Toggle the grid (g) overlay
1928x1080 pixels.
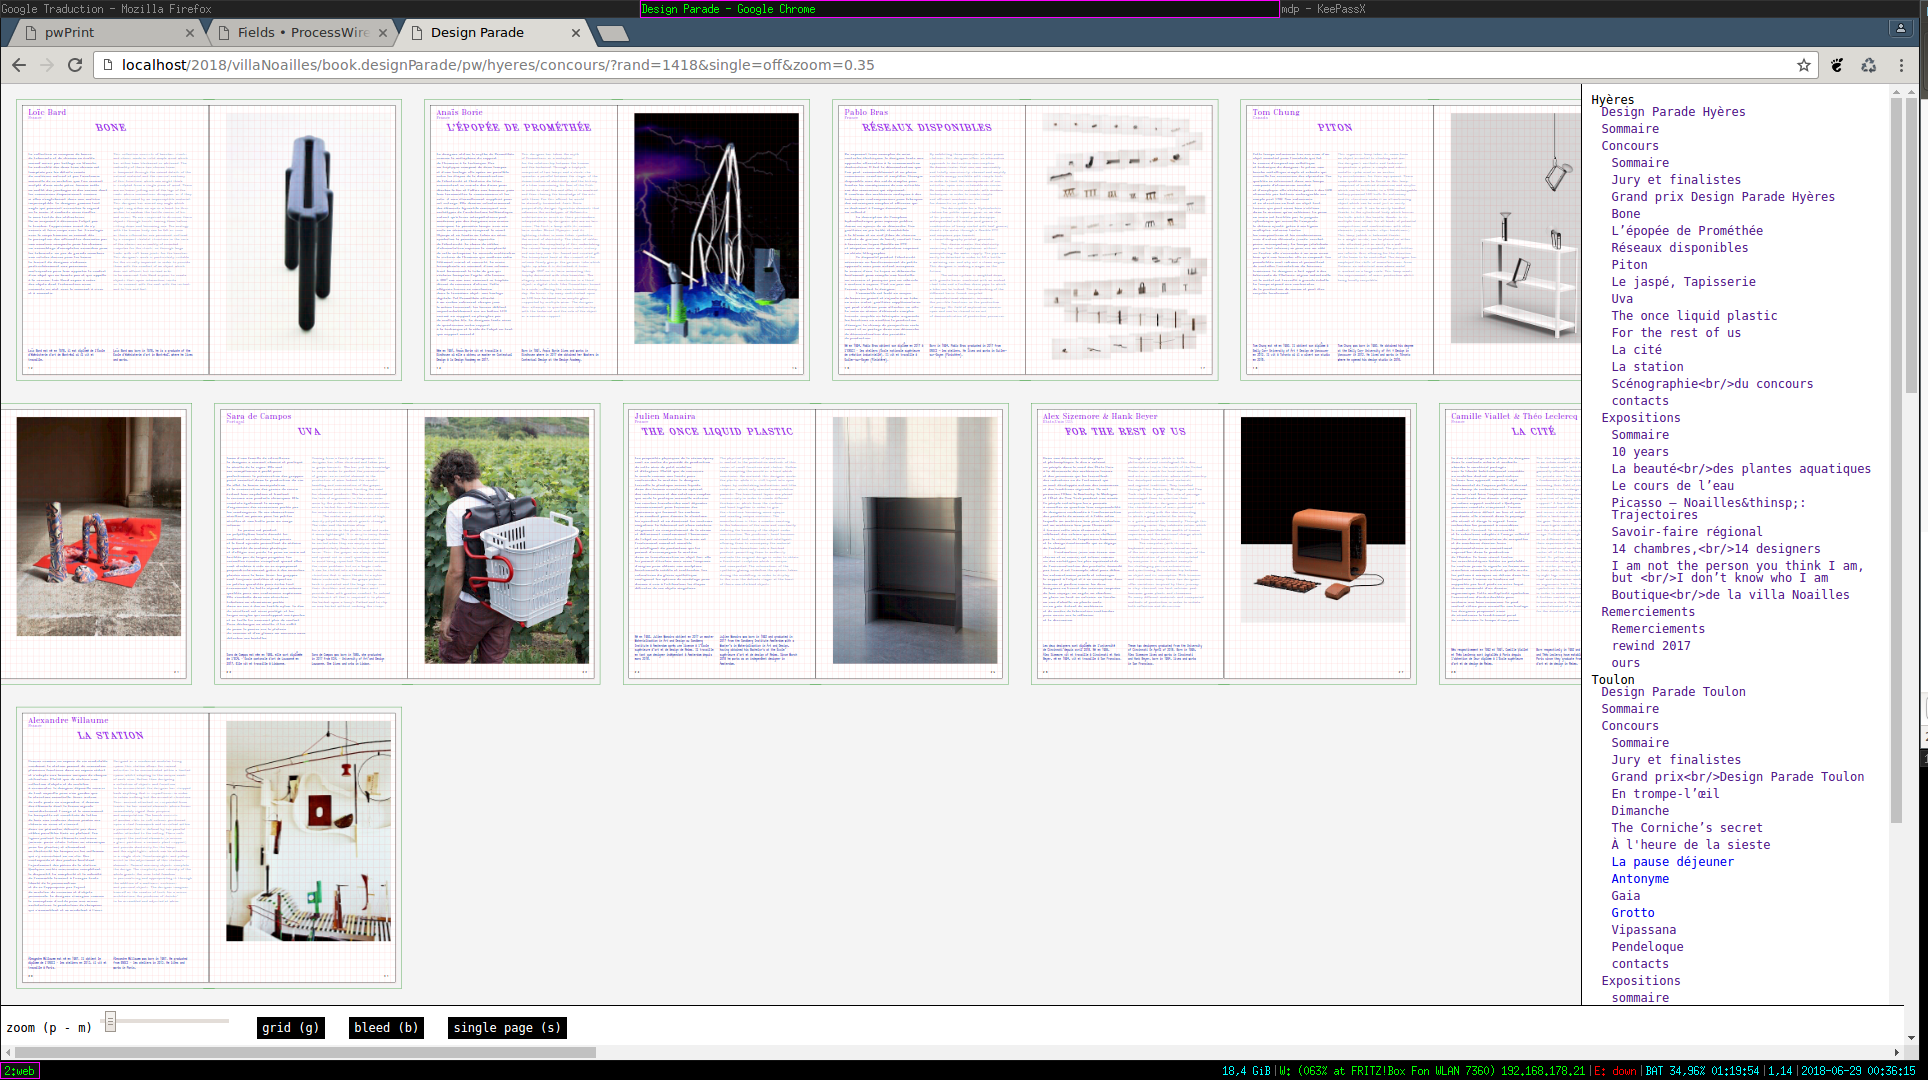[x=290, y=1027]
